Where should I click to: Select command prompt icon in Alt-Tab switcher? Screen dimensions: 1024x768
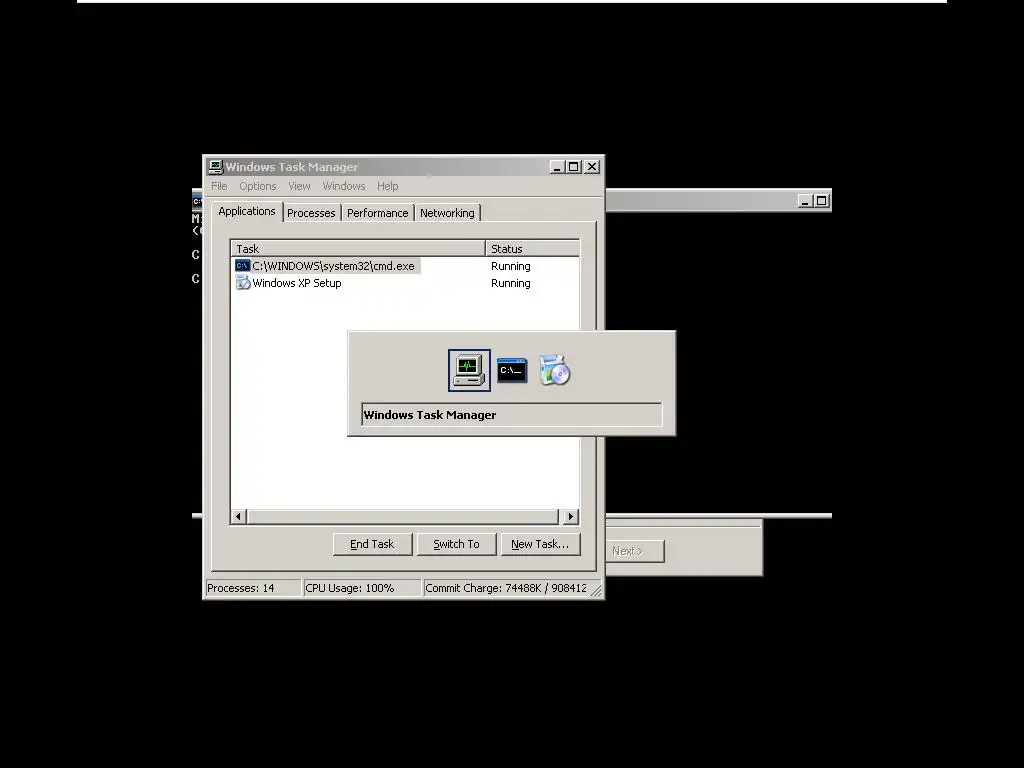[511, 370]
